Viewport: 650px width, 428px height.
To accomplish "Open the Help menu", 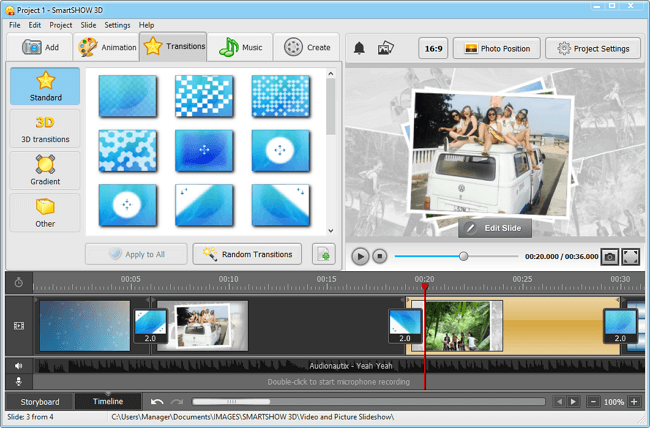I will tap(146, 25).
